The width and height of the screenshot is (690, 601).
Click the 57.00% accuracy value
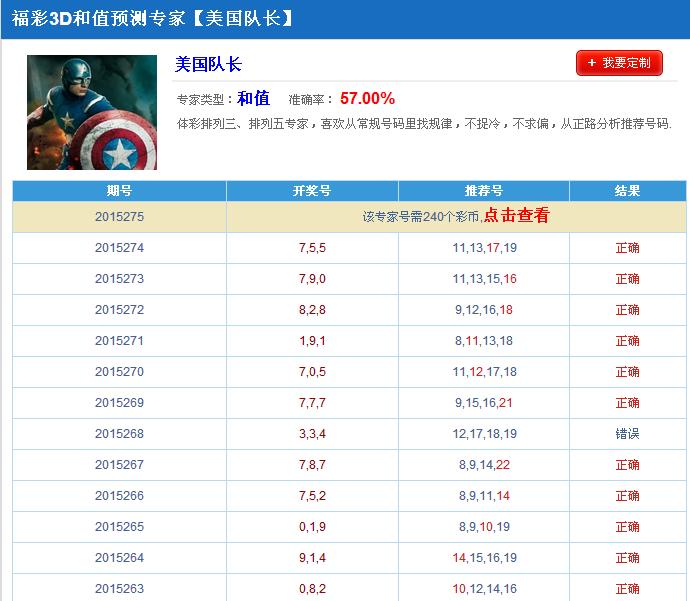[x=367, y=98]
